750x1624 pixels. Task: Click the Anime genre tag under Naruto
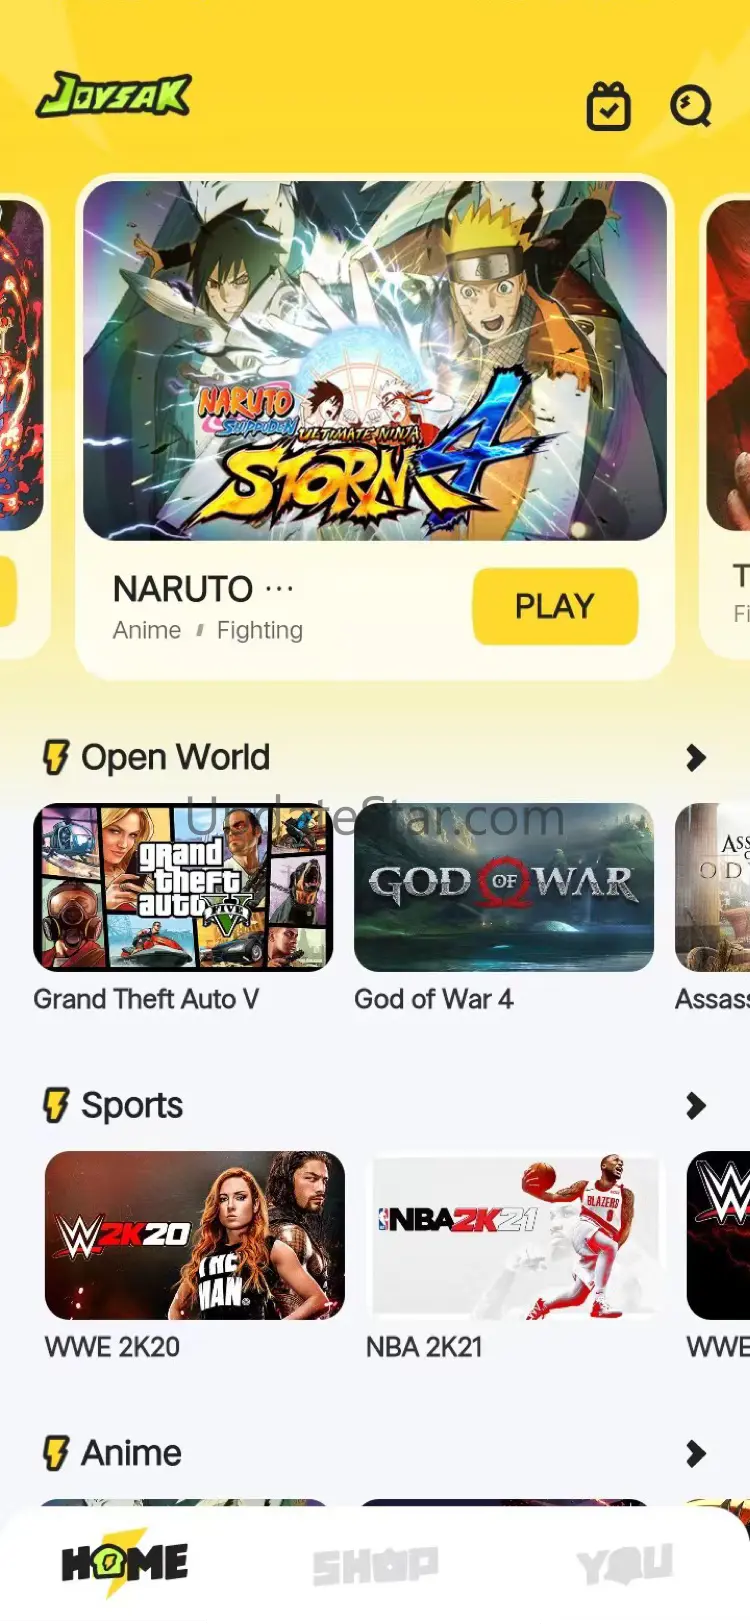[147, 630]
